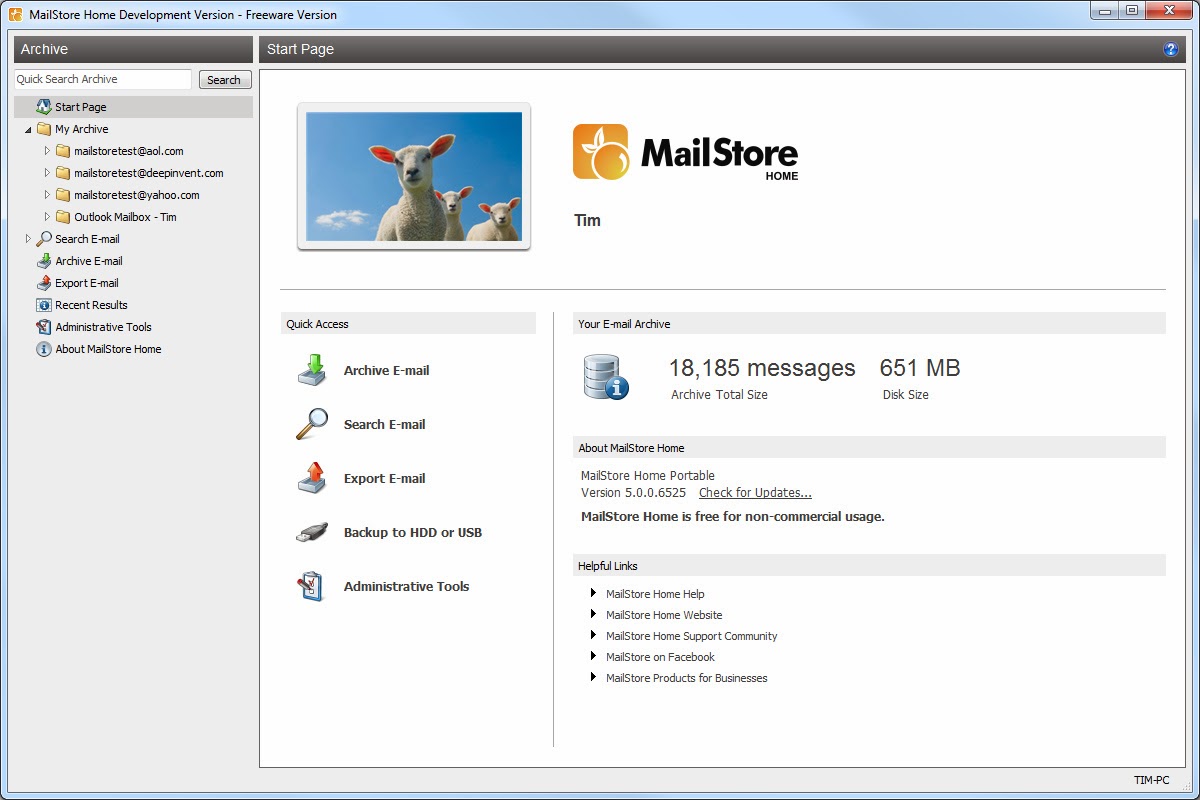Click Archive E-mail Quick Access link
Screen dimensions: 1200x800
(x=386, y=370)
